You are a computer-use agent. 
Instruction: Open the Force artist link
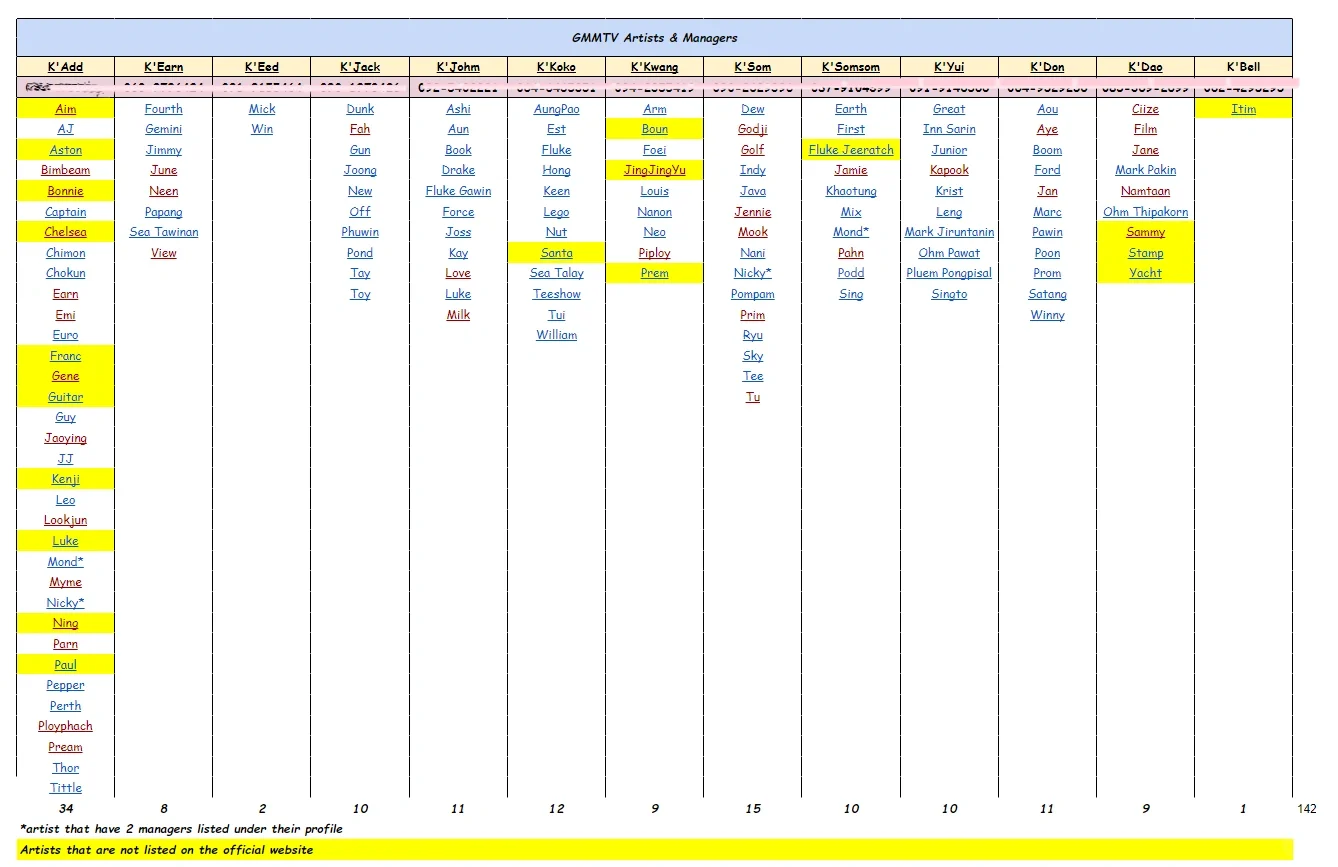pos(458,212)
